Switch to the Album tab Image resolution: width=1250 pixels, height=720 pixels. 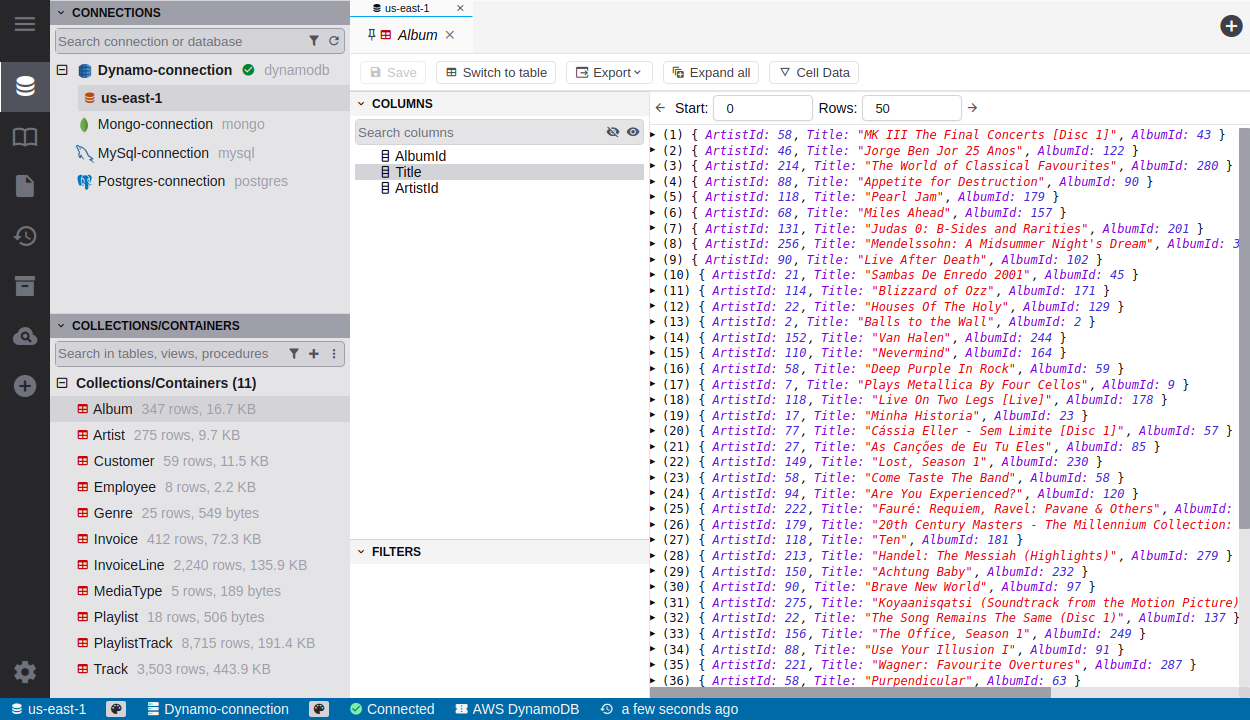[x=417, y=35]
